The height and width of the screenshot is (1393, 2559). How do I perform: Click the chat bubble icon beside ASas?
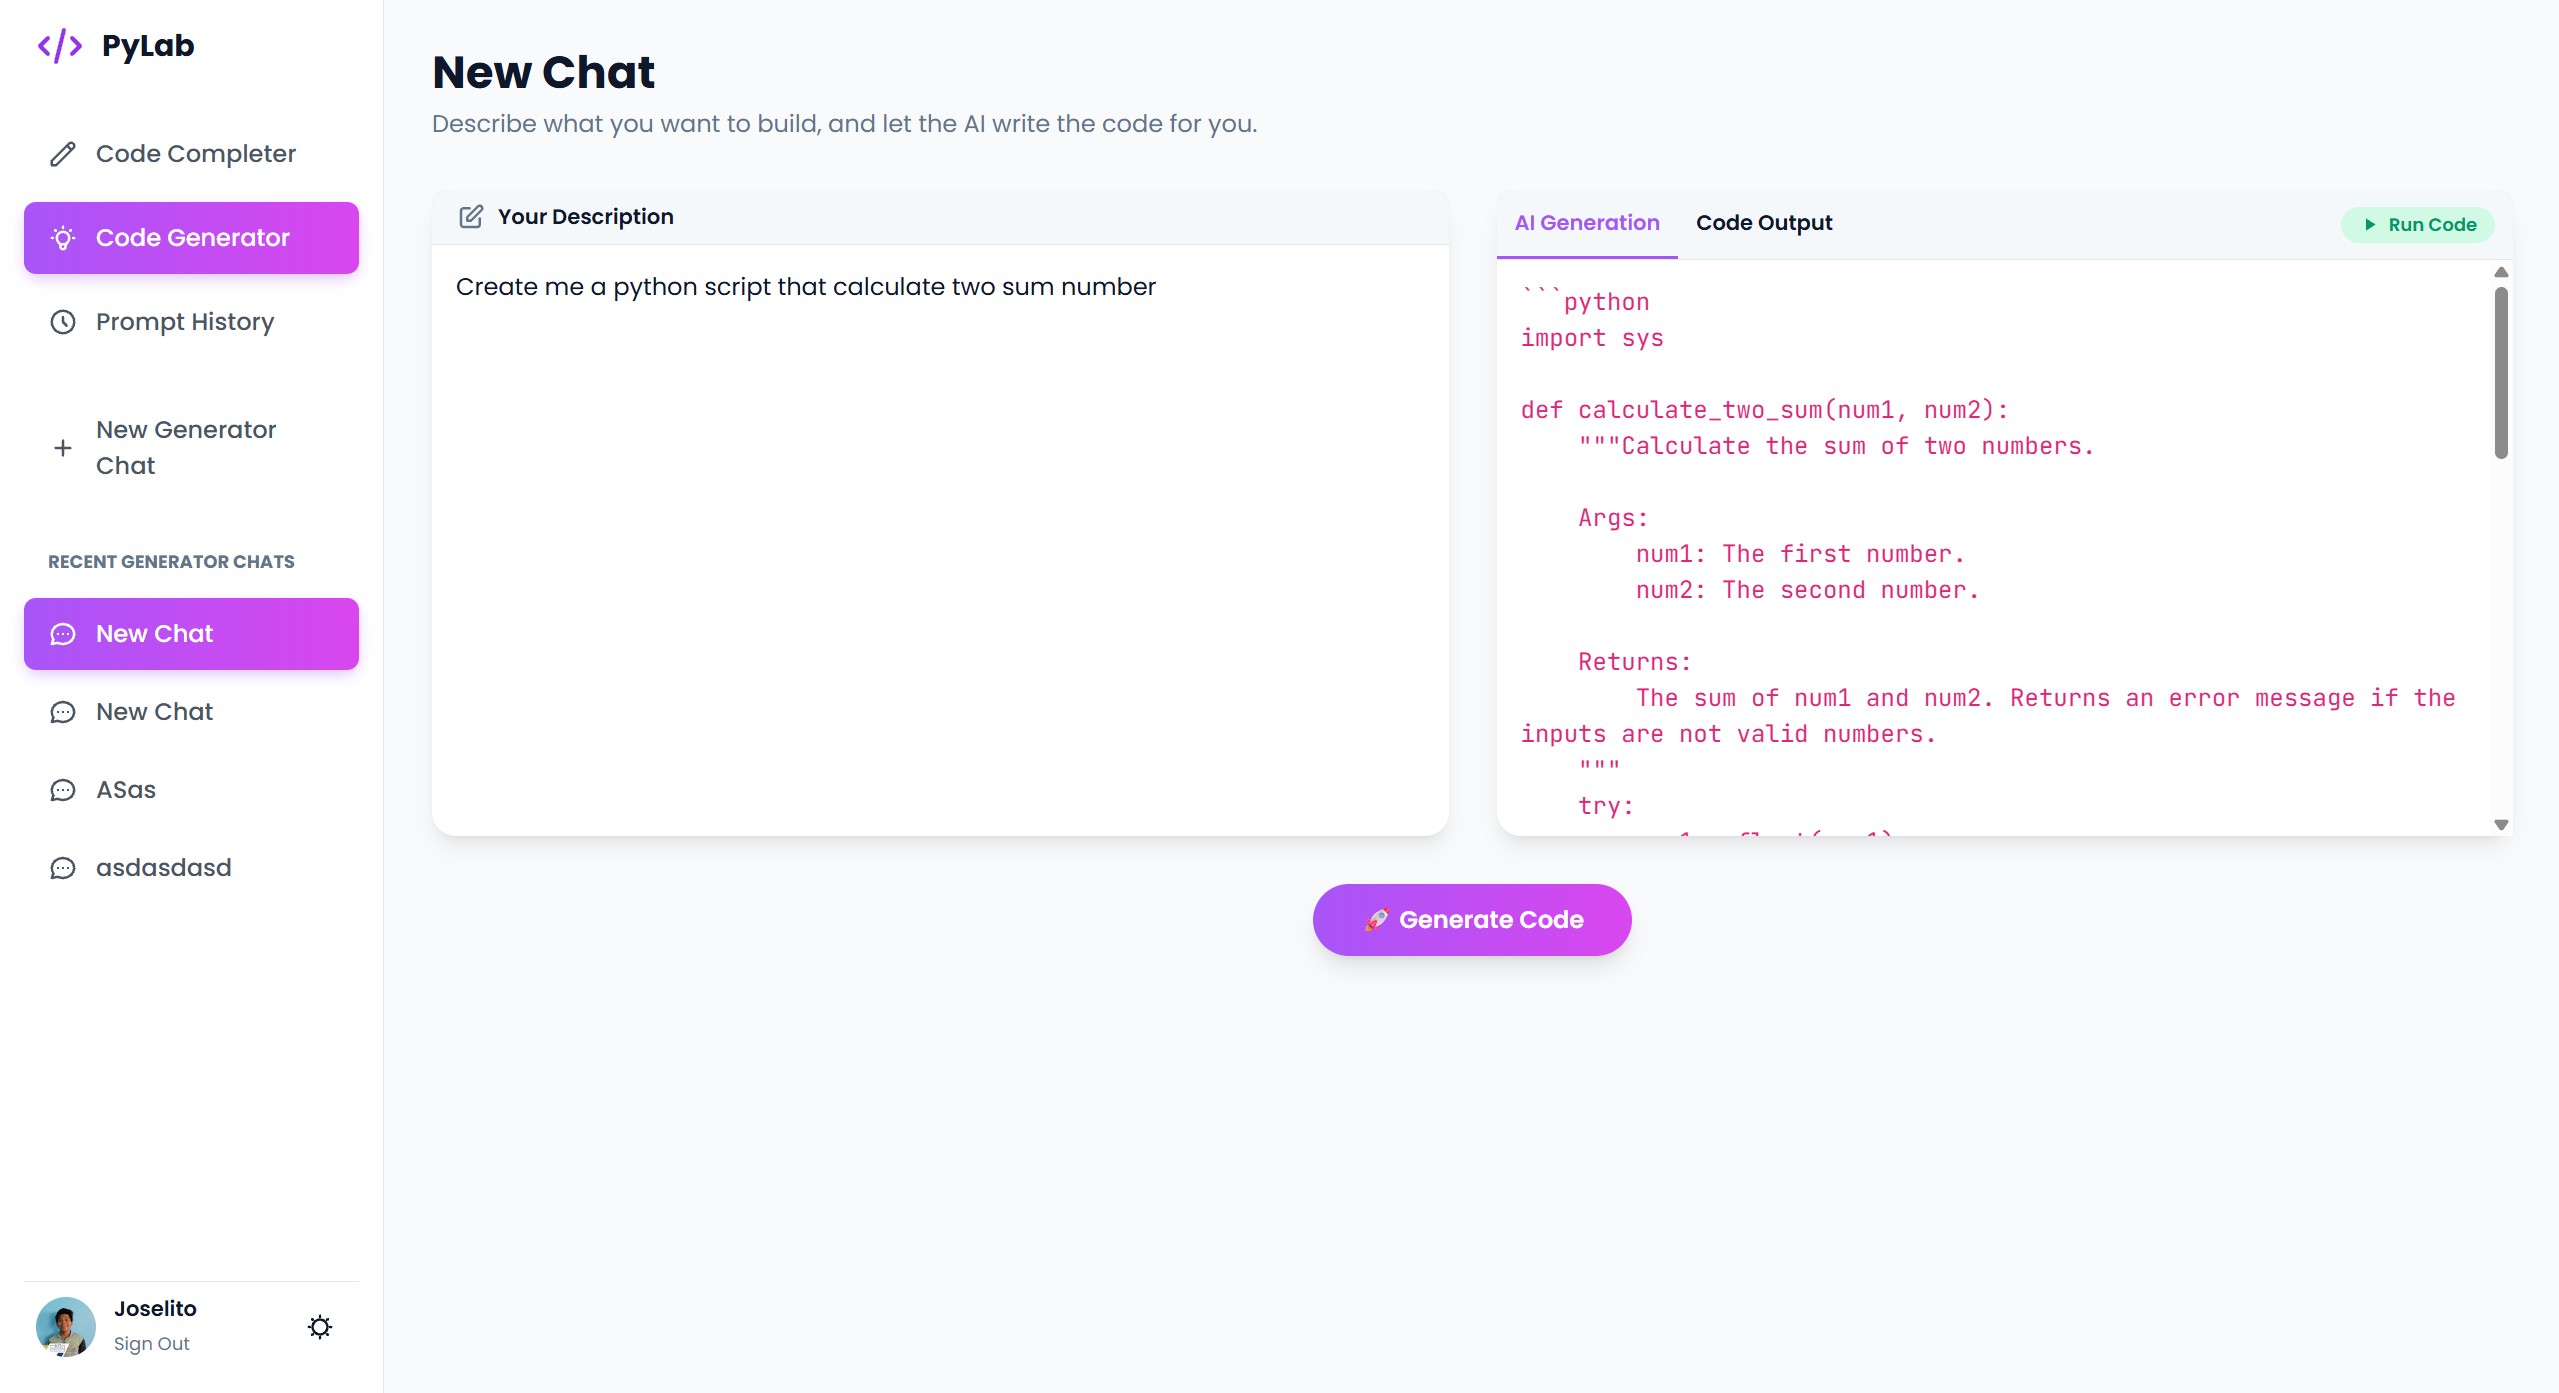[63, 790]
